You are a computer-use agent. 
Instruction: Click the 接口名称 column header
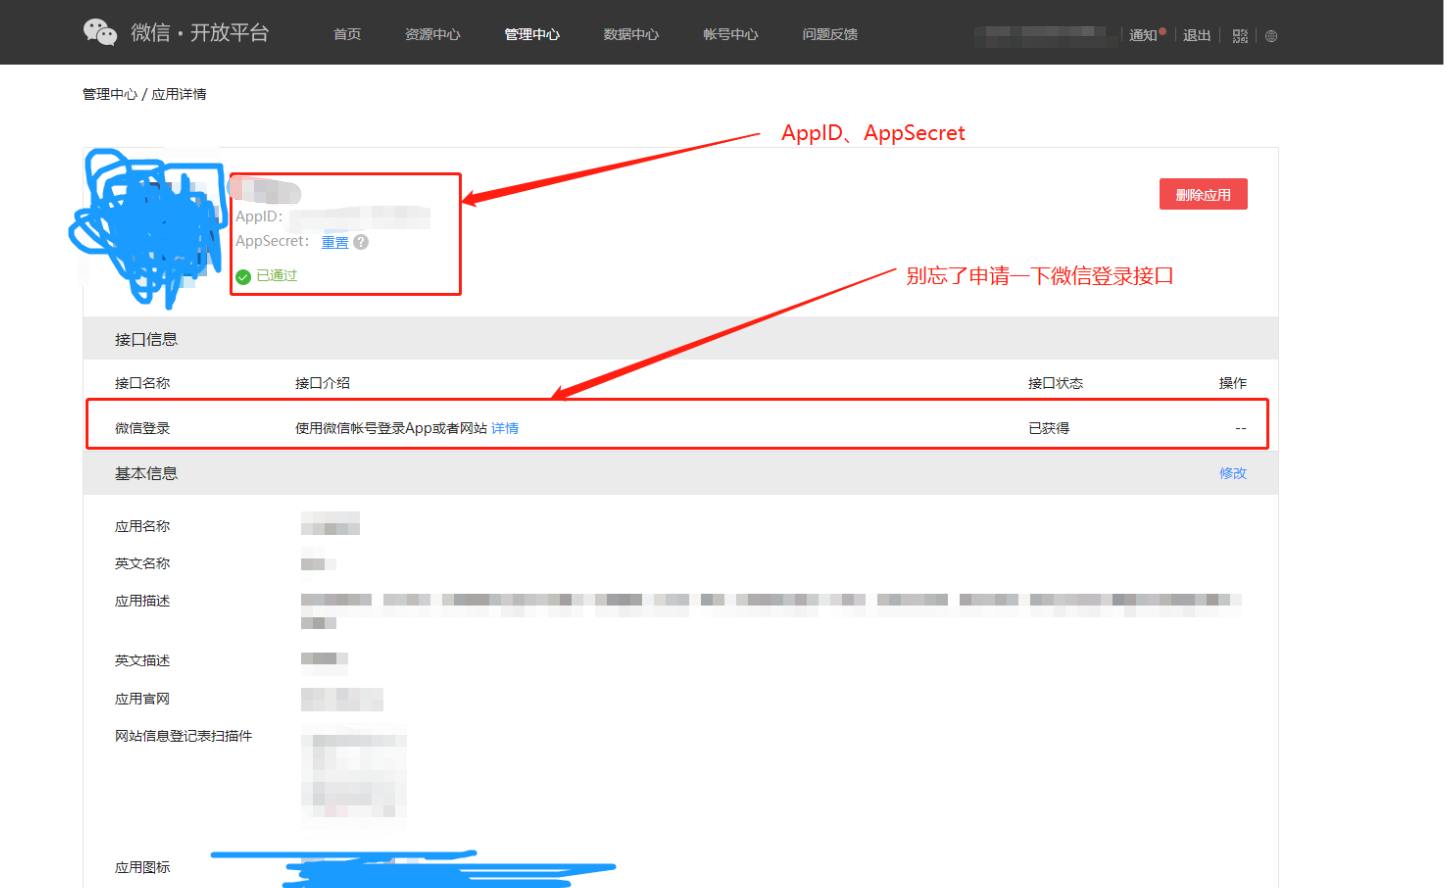point(142,383)
